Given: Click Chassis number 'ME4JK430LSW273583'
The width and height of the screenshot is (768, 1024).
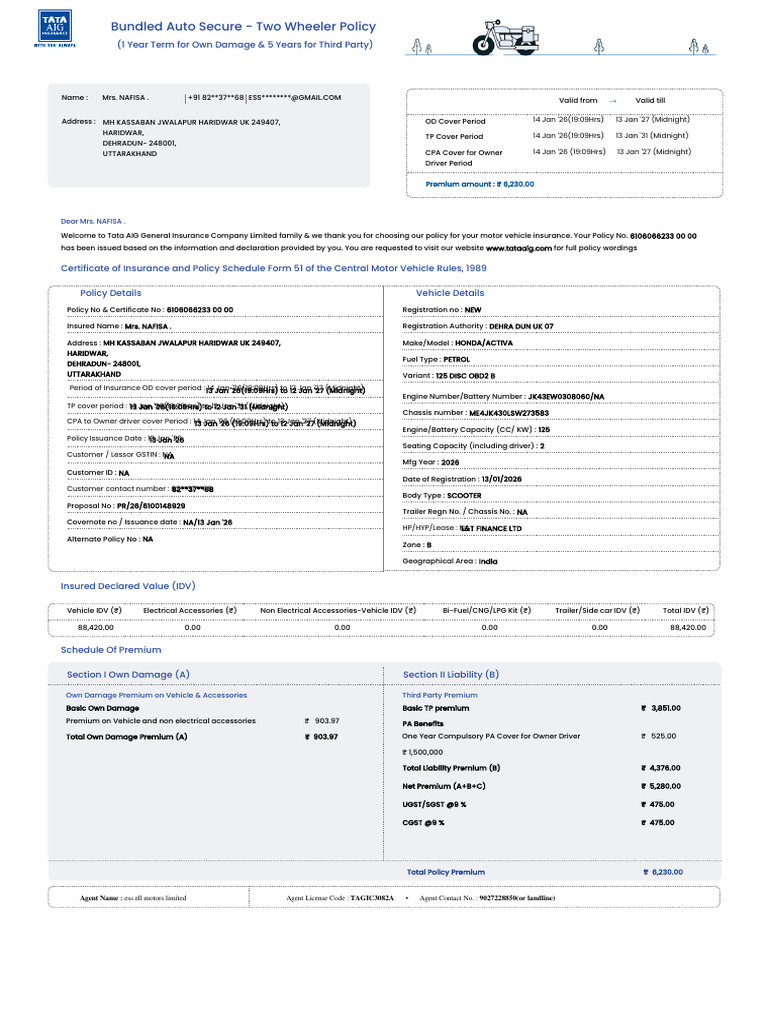Looking at the screenshot, I should tap(509, 413).
